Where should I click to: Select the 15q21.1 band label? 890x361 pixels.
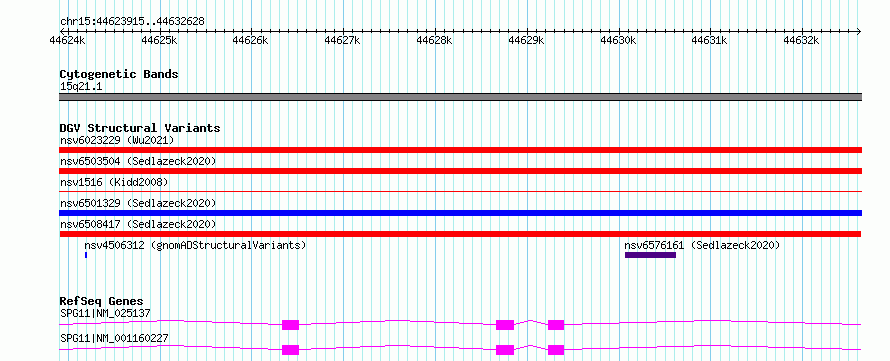[x=81, y=87]
